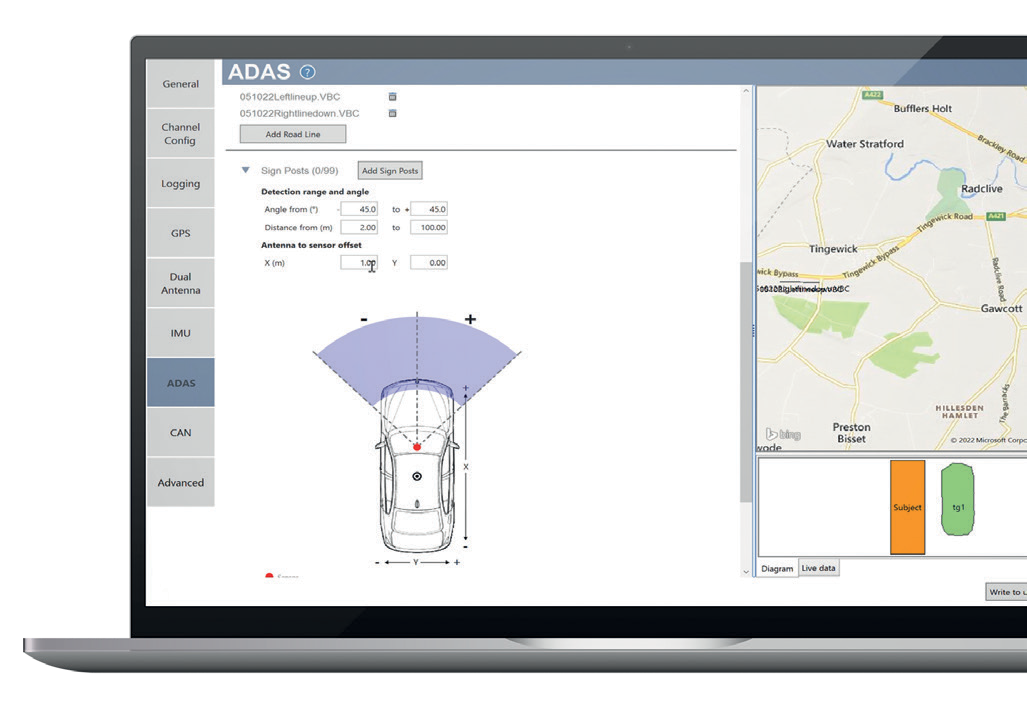Click the Y offset input field
Screen dimensions: 1027x716
point(429,263)
